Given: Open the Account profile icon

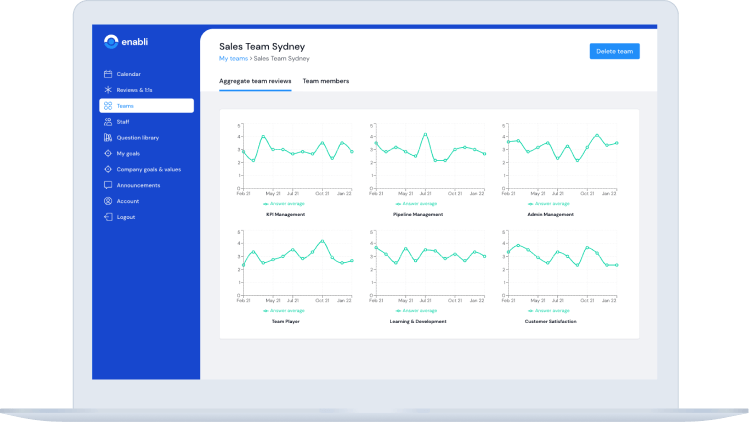Looking at the screenshot, I should coord(107,201).
